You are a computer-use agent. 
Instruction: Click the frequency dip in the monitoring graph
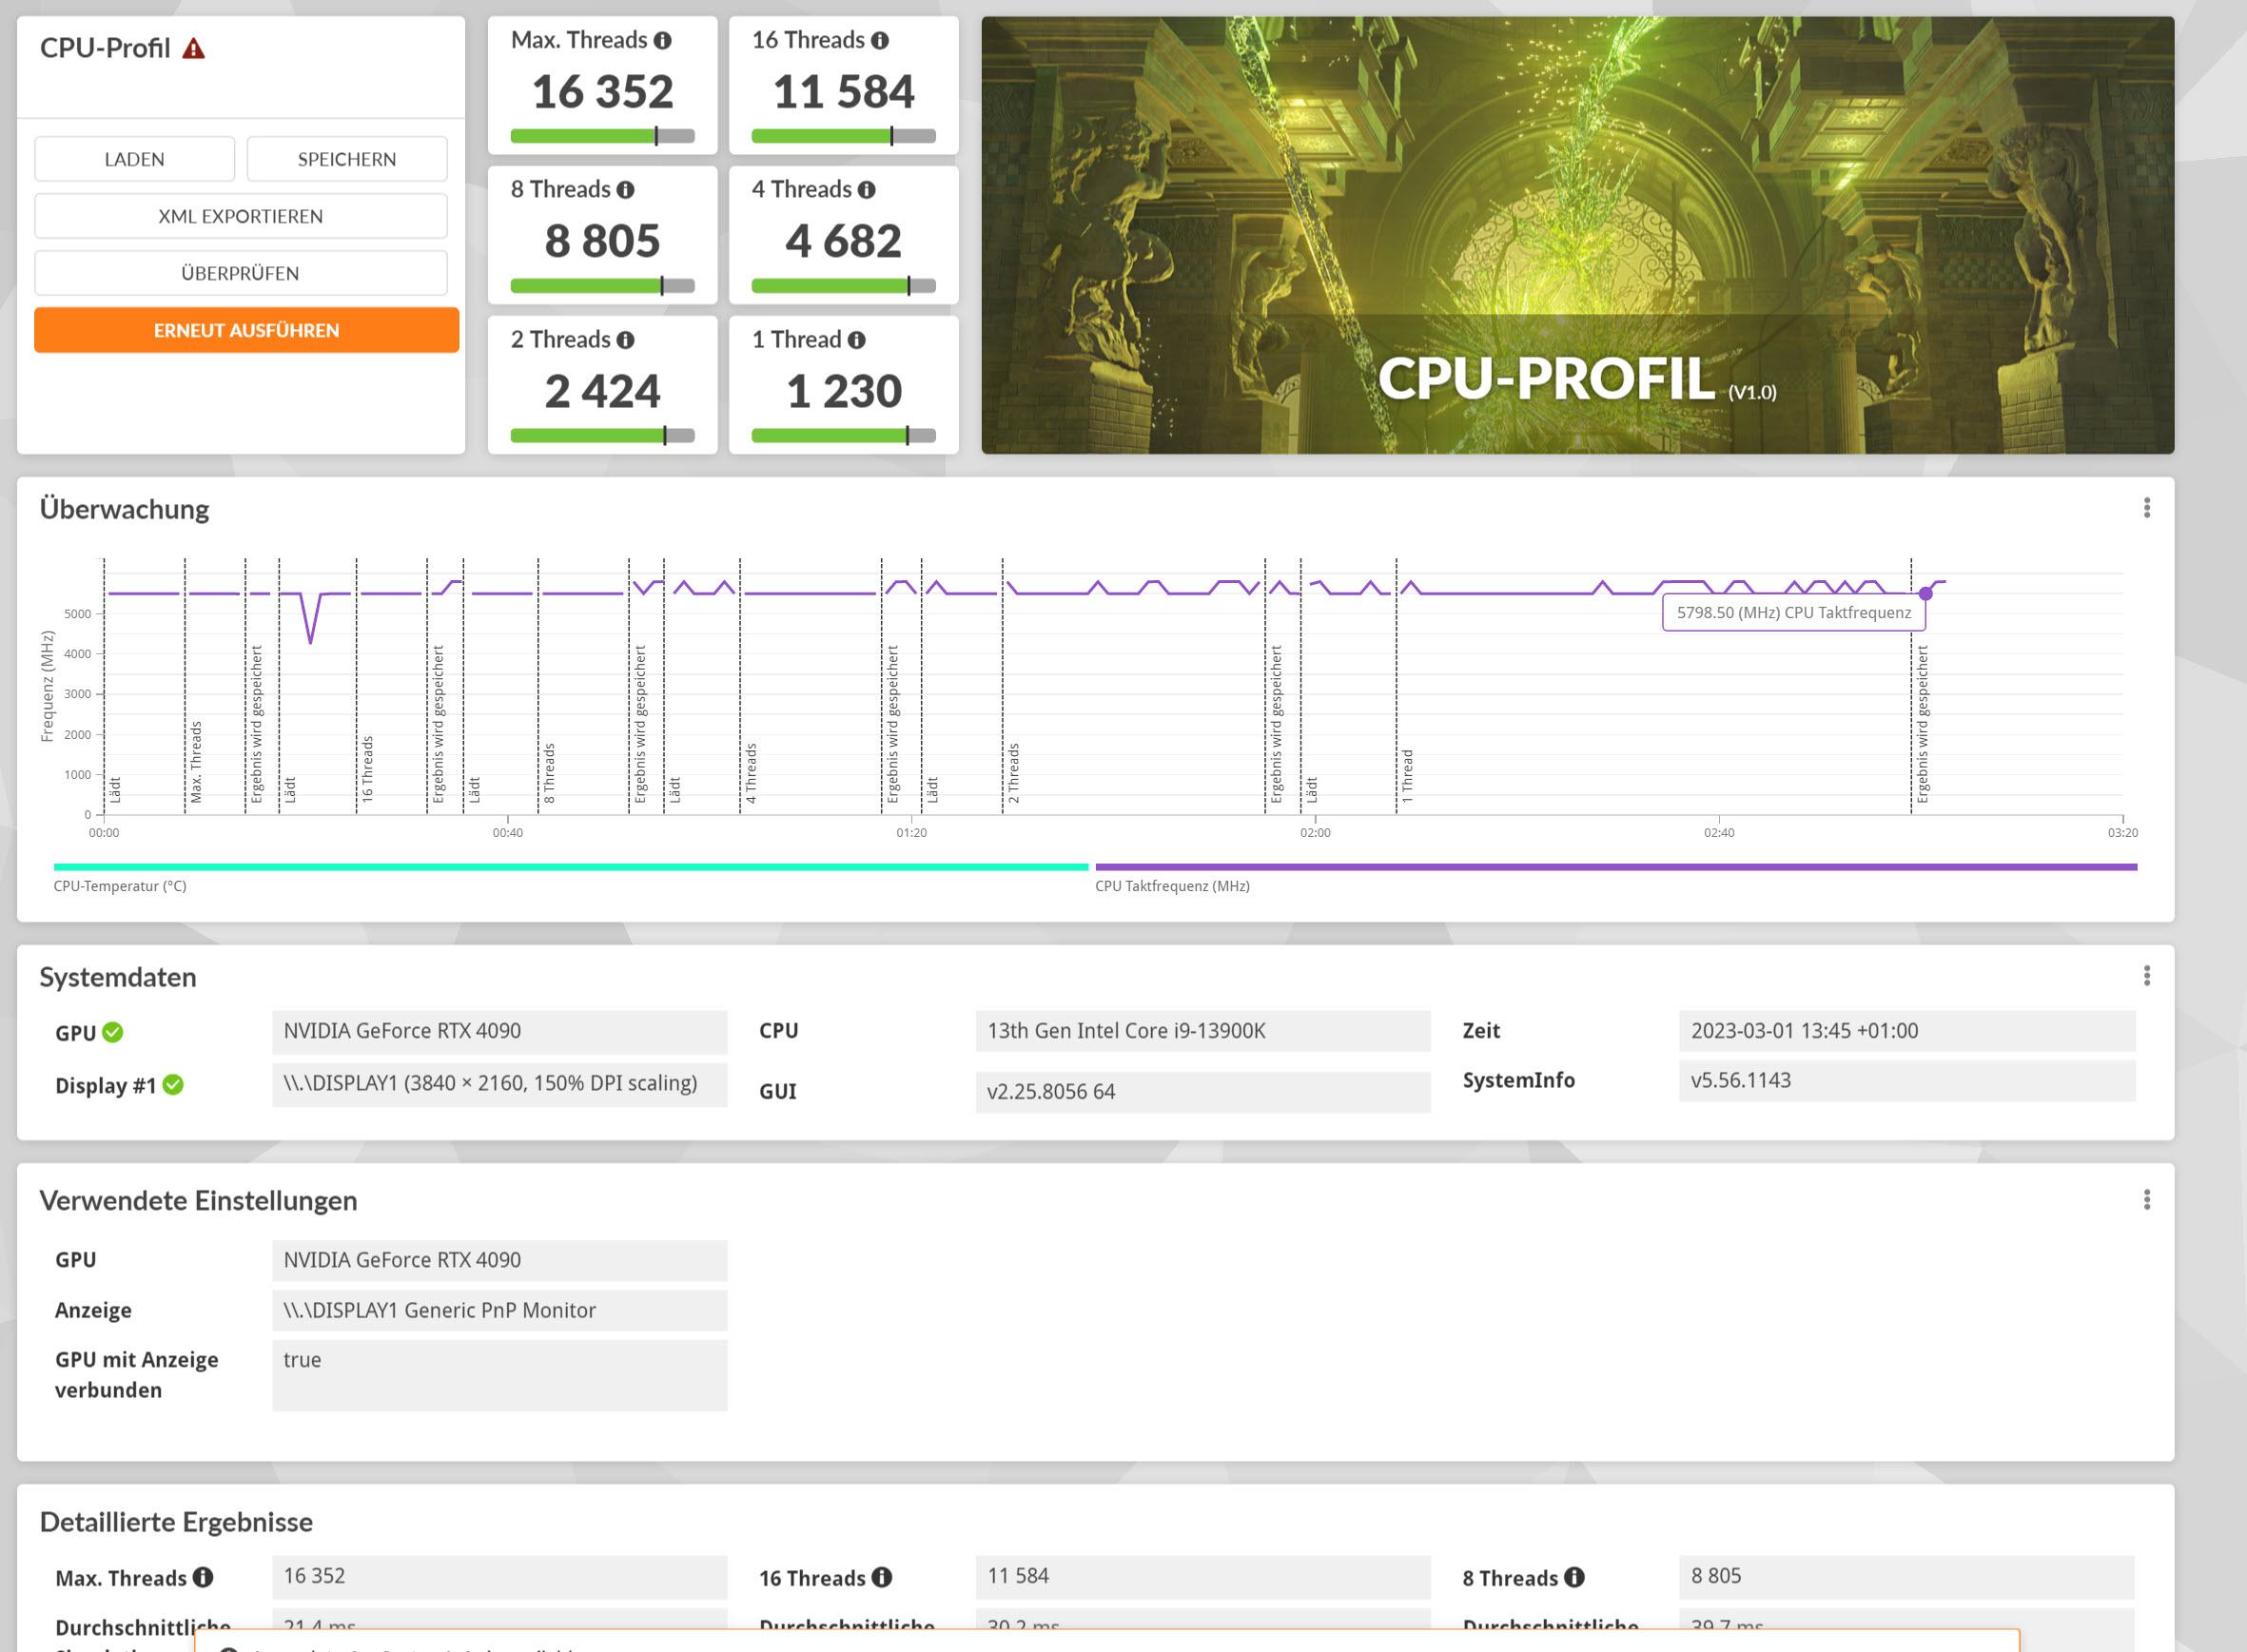(x=310, y=620)
